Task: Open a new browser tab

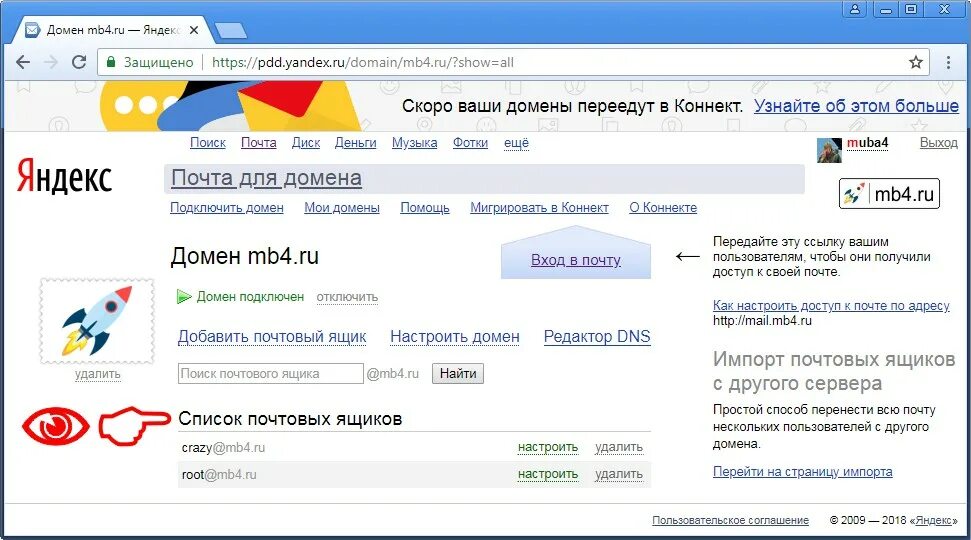Action: point(230,30)
